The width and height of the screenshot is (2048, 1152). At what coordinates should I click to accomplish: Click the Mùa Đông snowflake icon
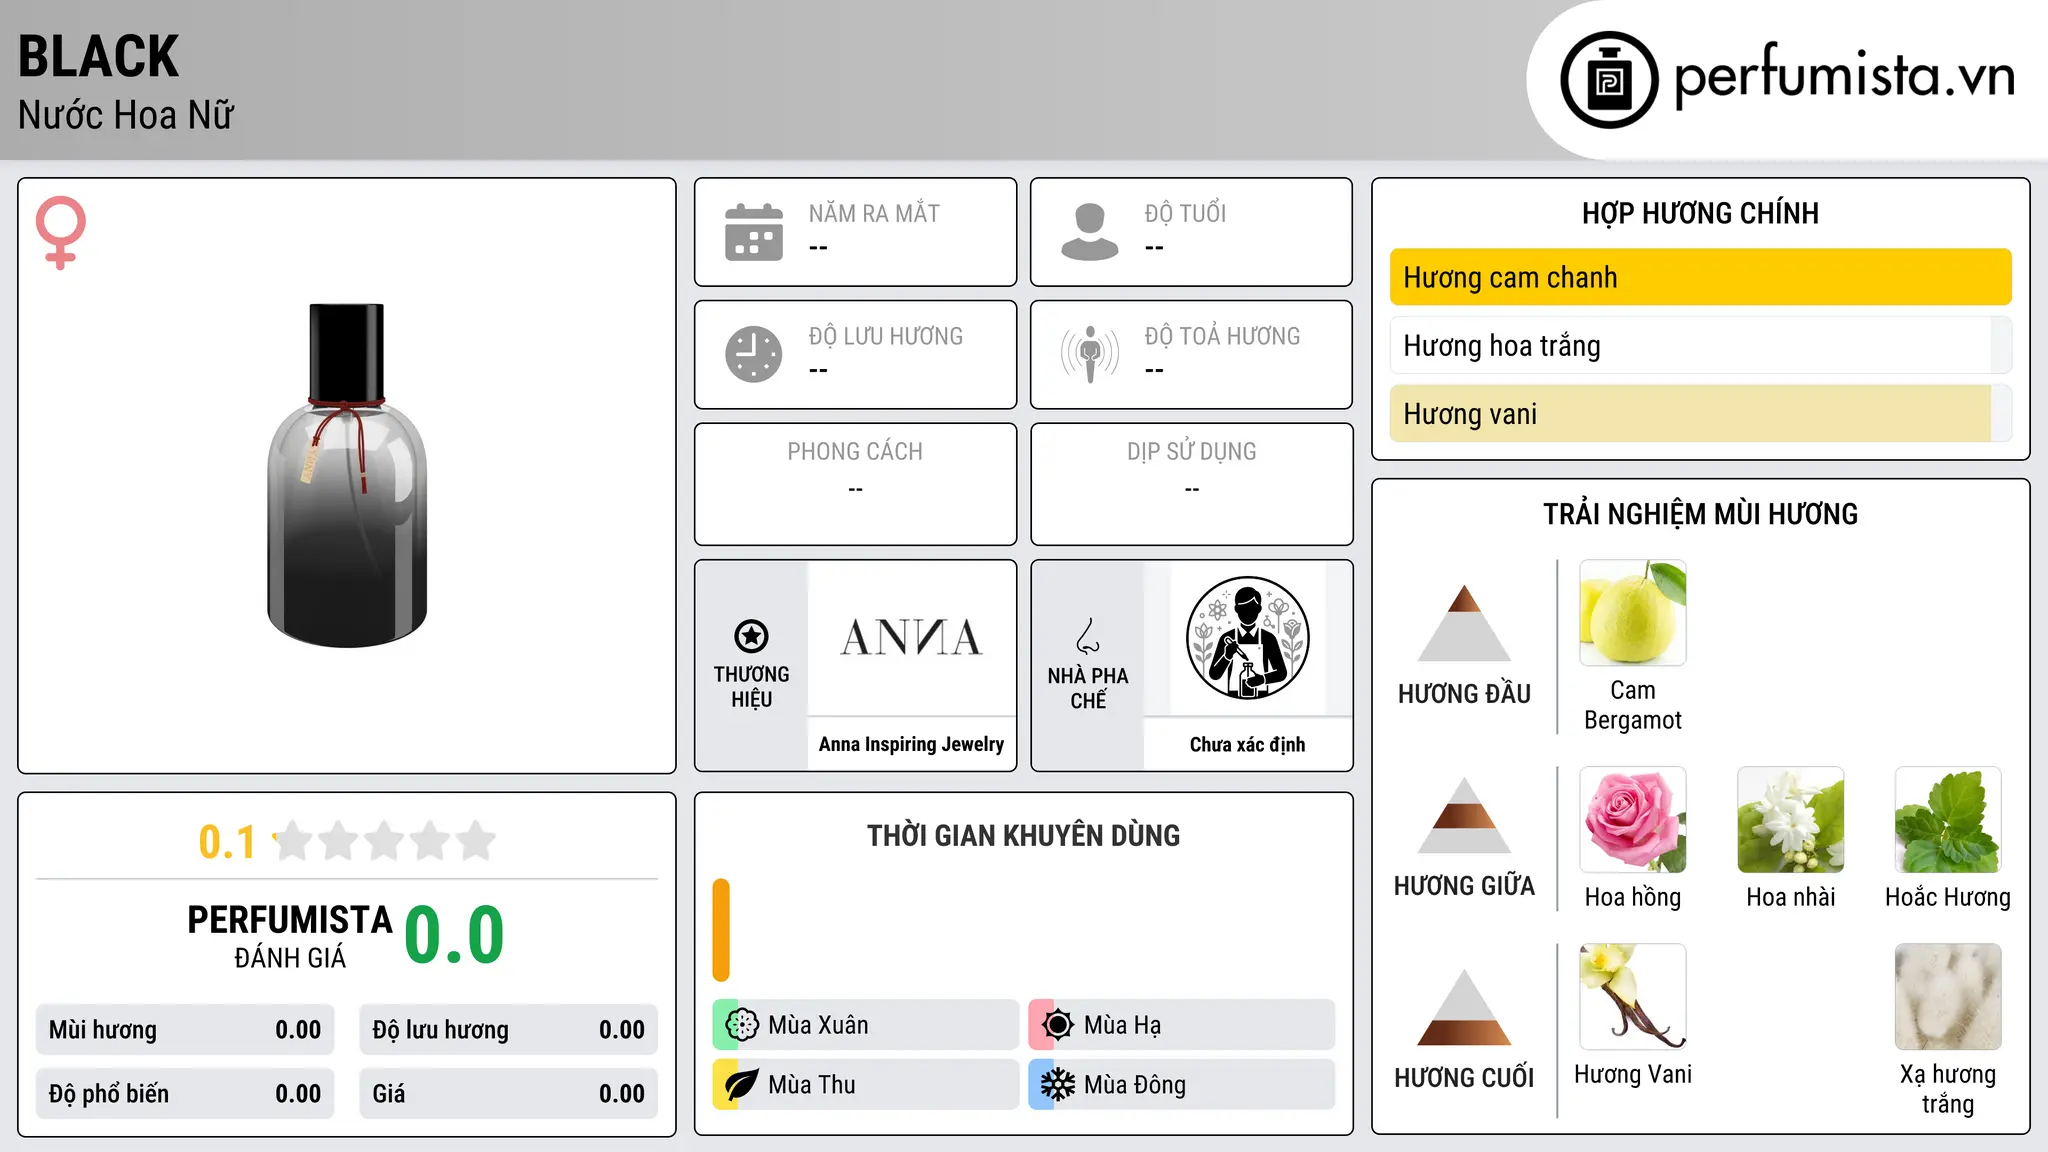pos(1057,1085)
